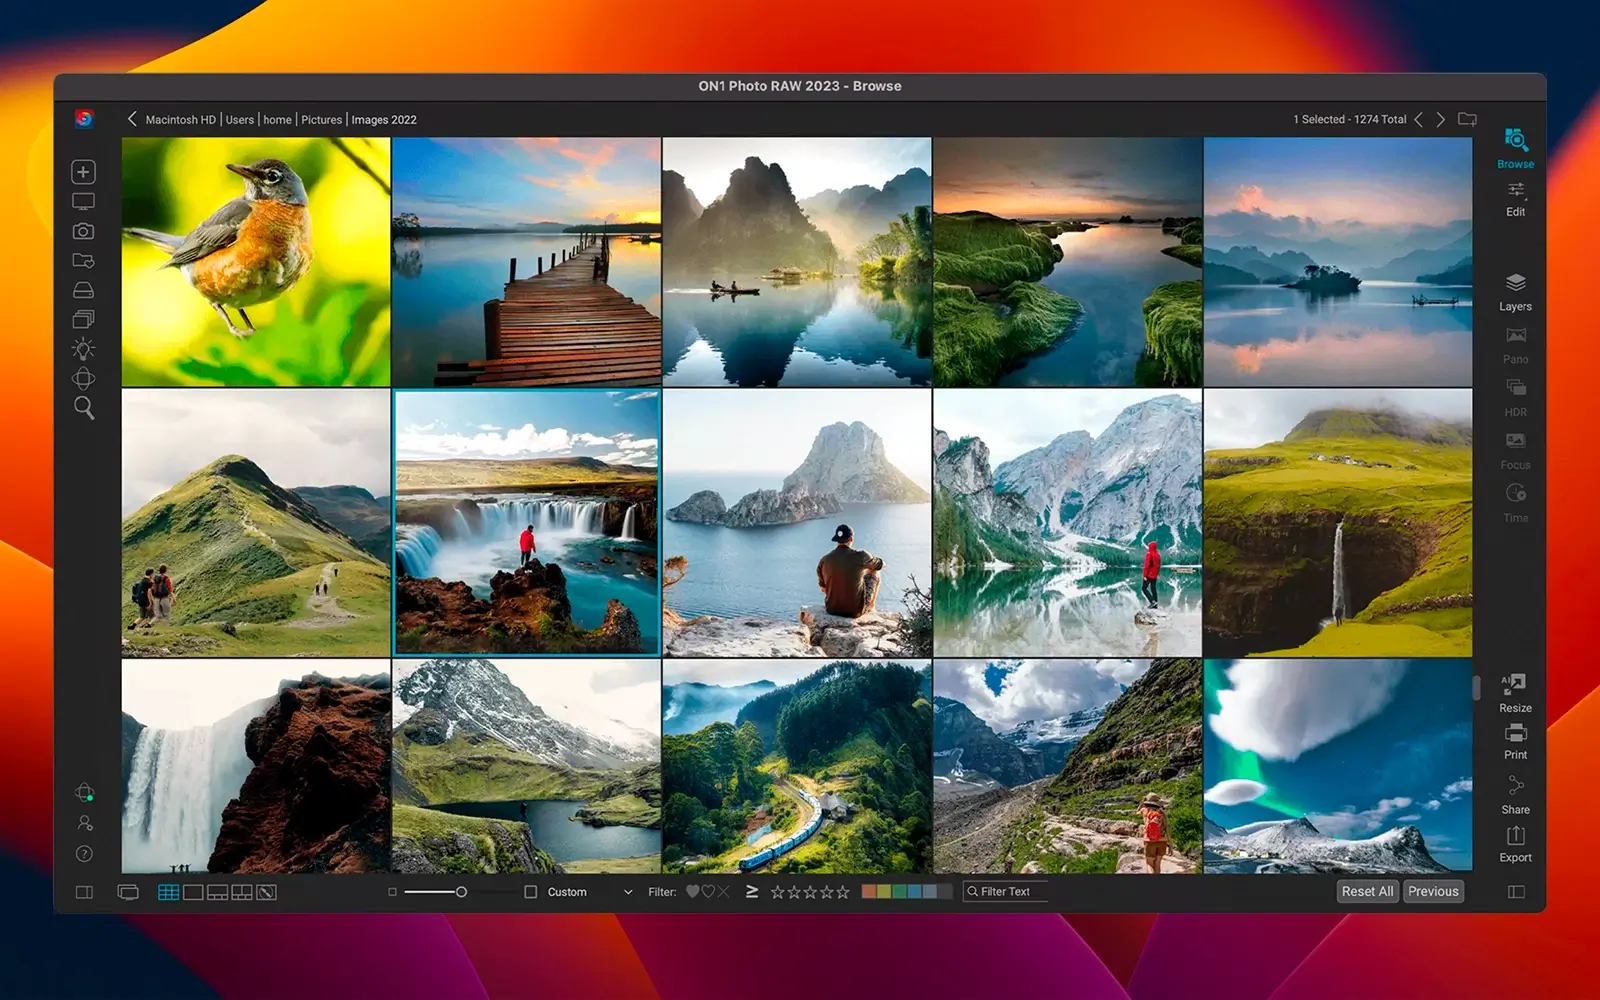Open the camera tethered shooting icon

point(84,231)
